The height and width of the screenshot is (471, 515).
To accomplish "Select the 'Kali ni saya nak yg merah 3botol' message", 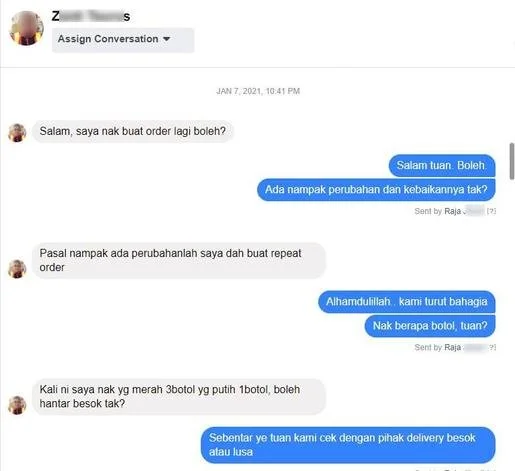I will [179, 397].
